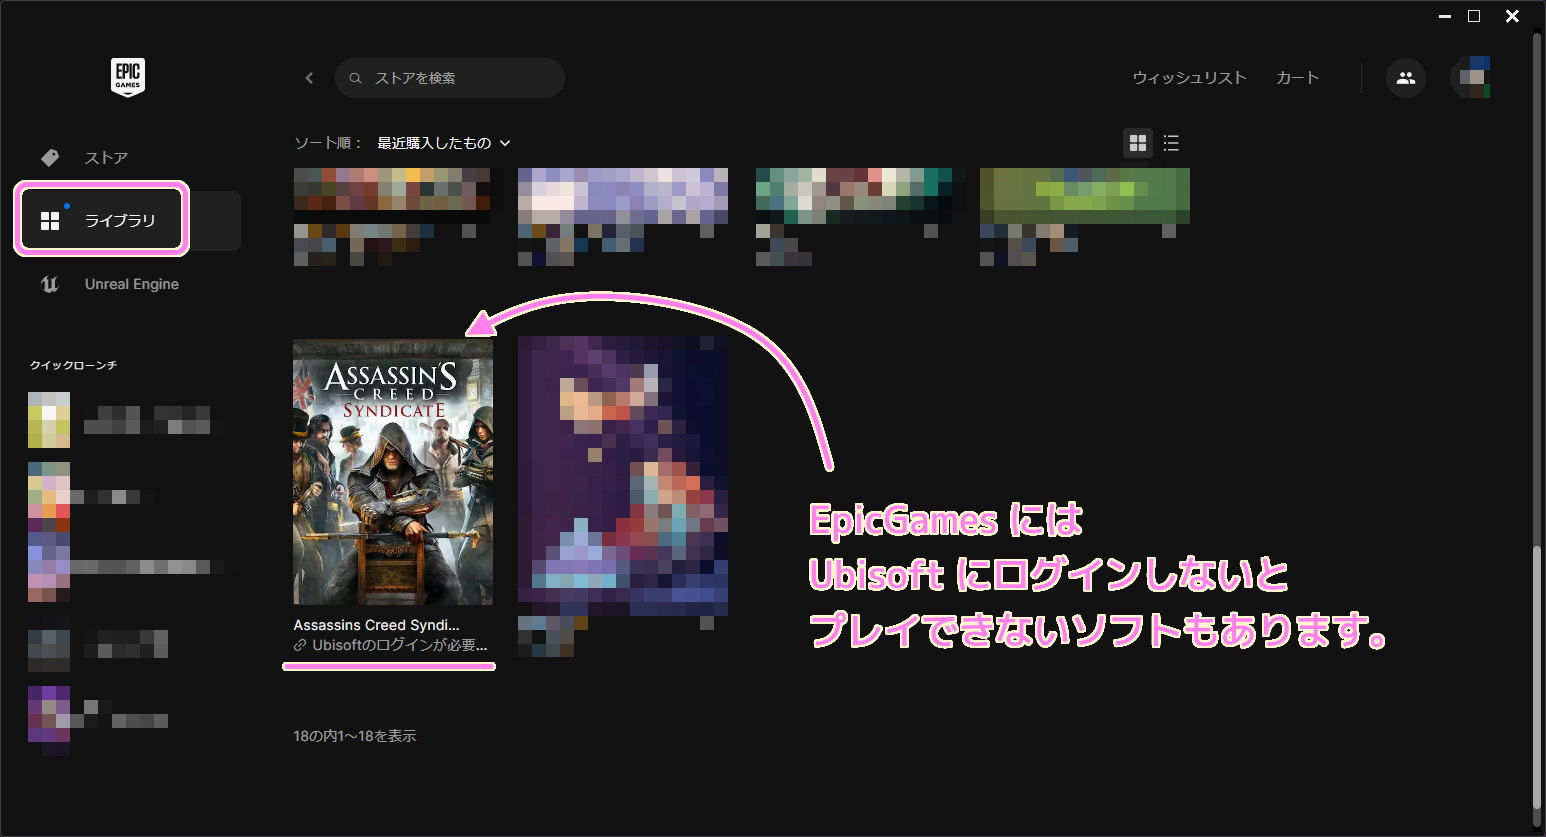Open the friends panel icon
The image size is (1546, 837).
pos(1406,77)
